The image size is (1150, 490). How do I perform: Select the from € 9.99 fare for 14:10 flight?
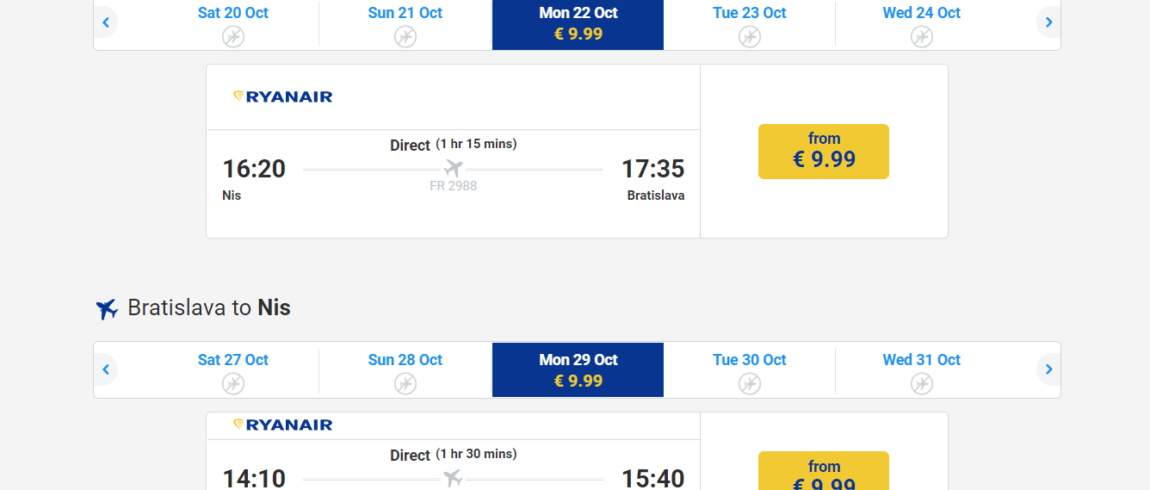coord(824,471)
